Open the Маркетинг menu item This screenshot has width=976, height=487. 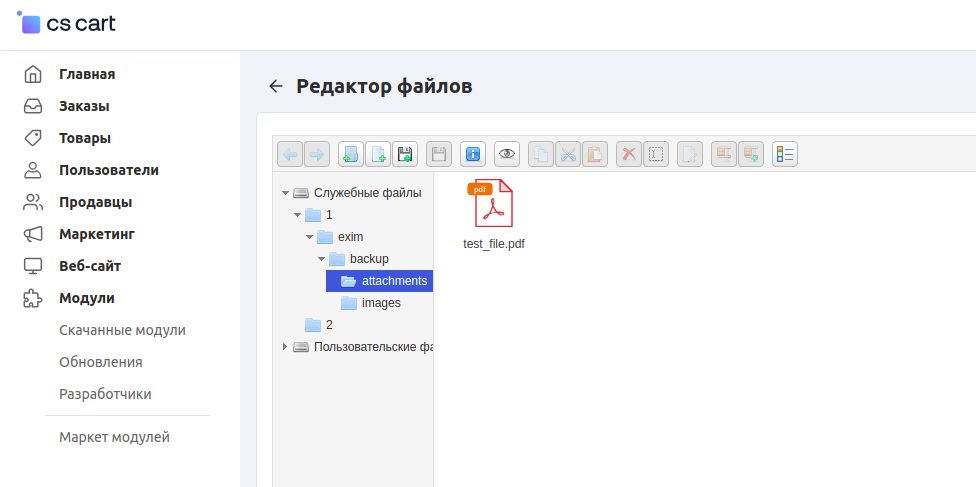click(x=97, y=234)
